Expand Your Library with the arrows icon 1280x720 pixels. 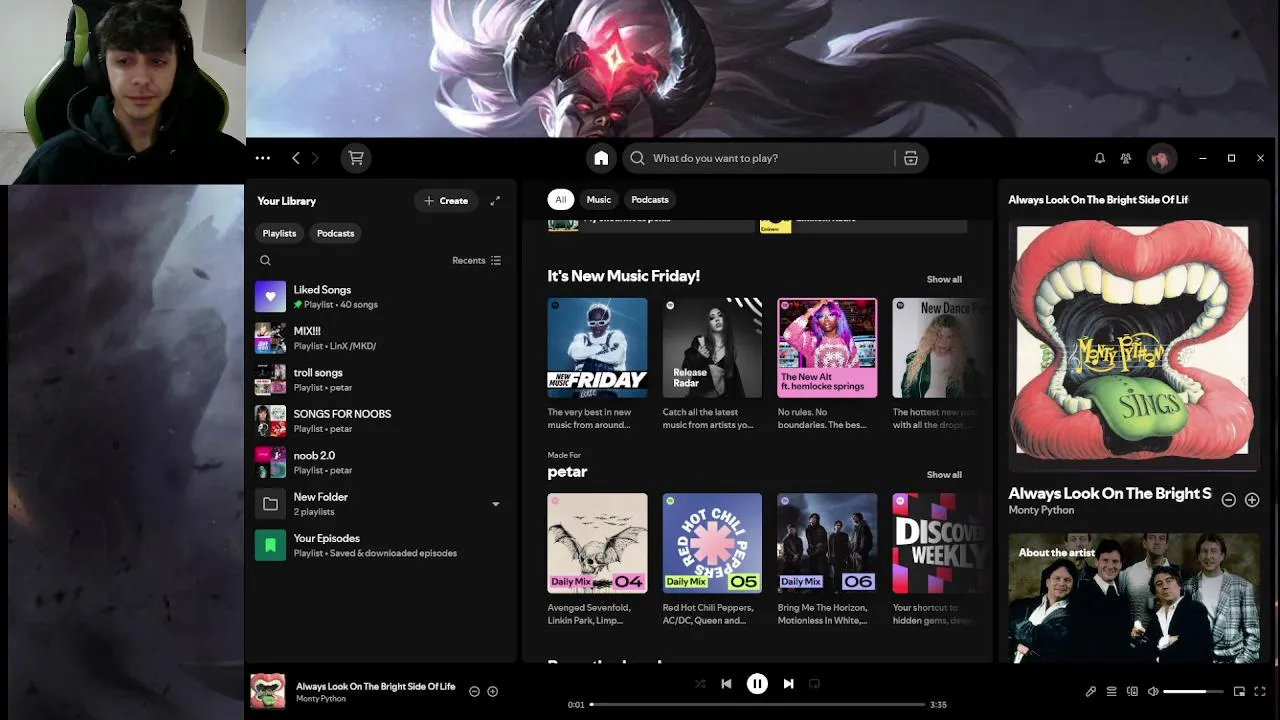tap(495, 201)
